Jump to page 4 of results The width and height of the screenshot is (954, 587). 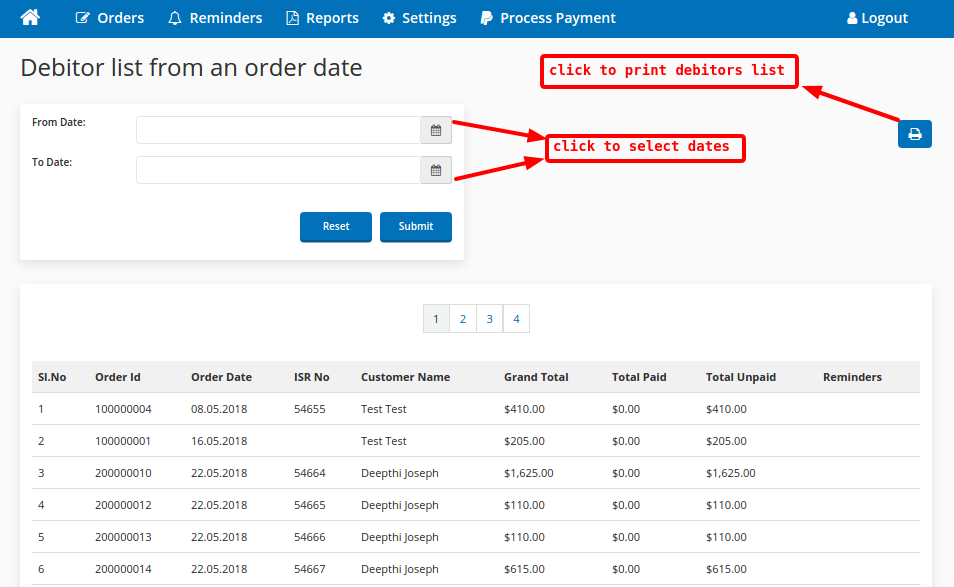[x=516, y=319]
